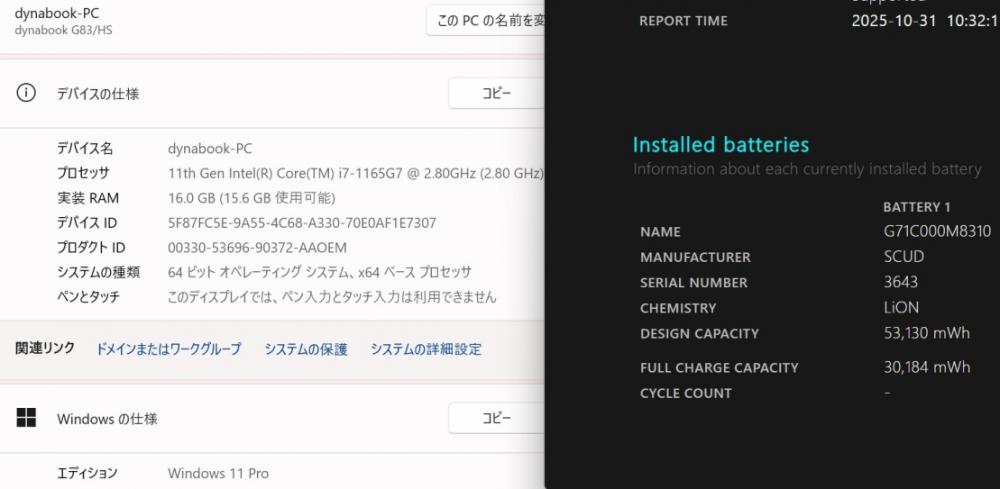Select the dynabook G83/HS model text
The width and height of the screenshot is (1000, 489).
[x=63, y=30]
